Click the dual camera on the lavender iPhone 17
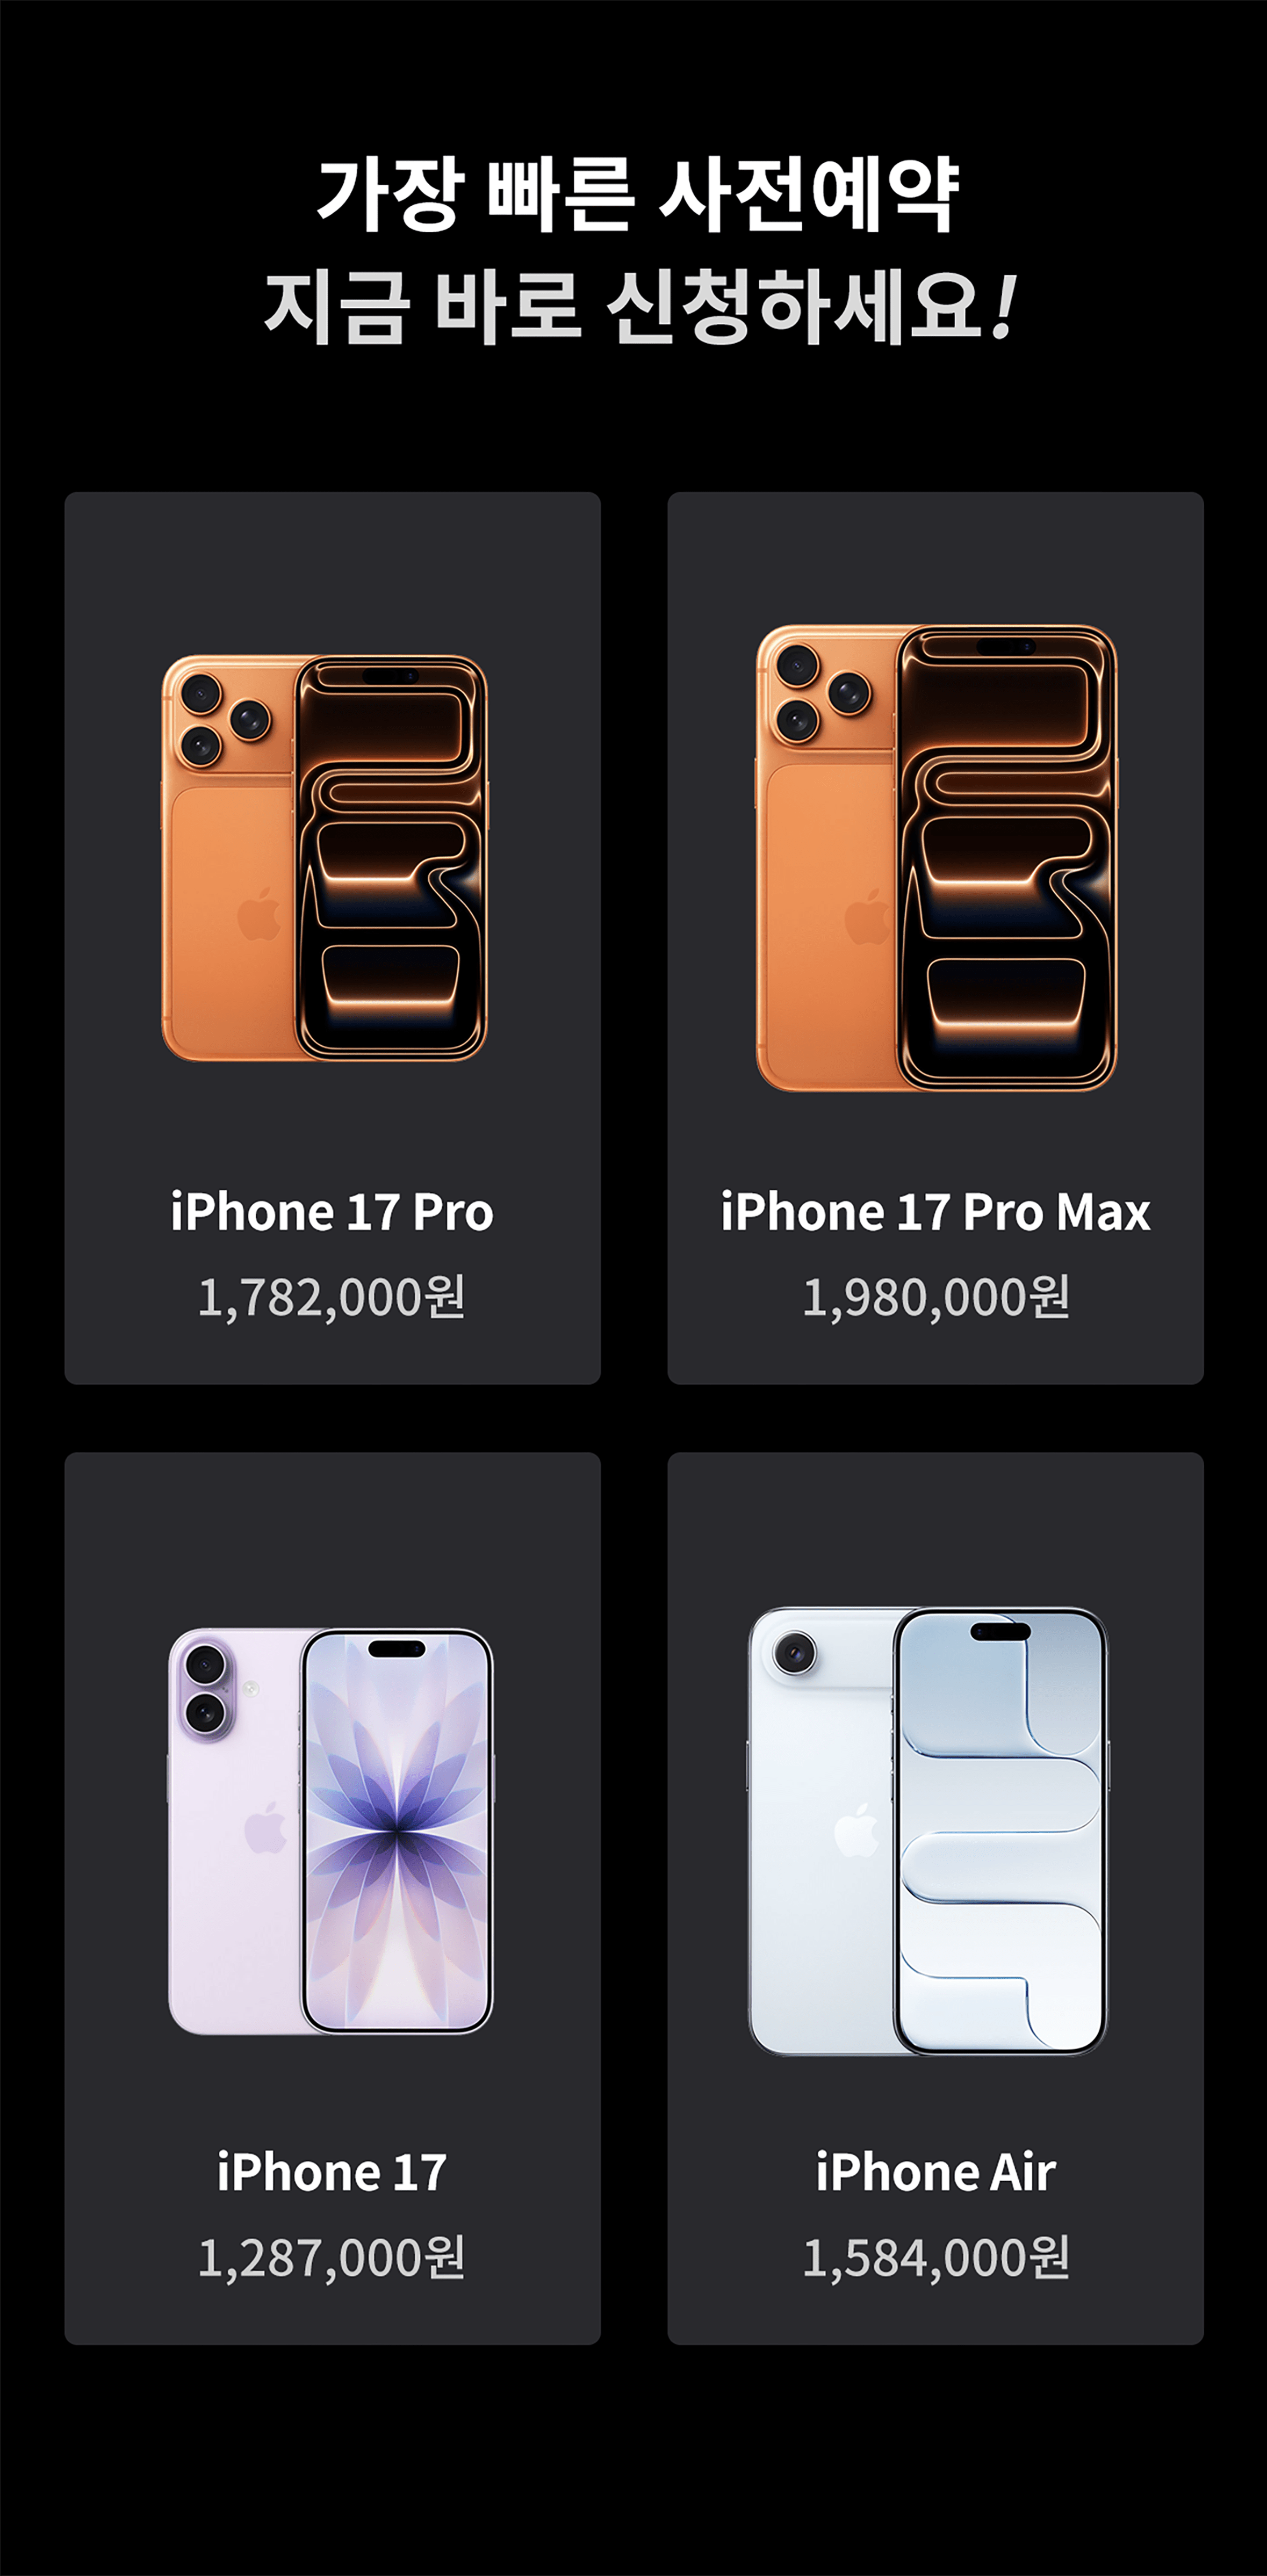Image resolution: width=1267 pixels, height=2576 pixels. point(205,1688)
